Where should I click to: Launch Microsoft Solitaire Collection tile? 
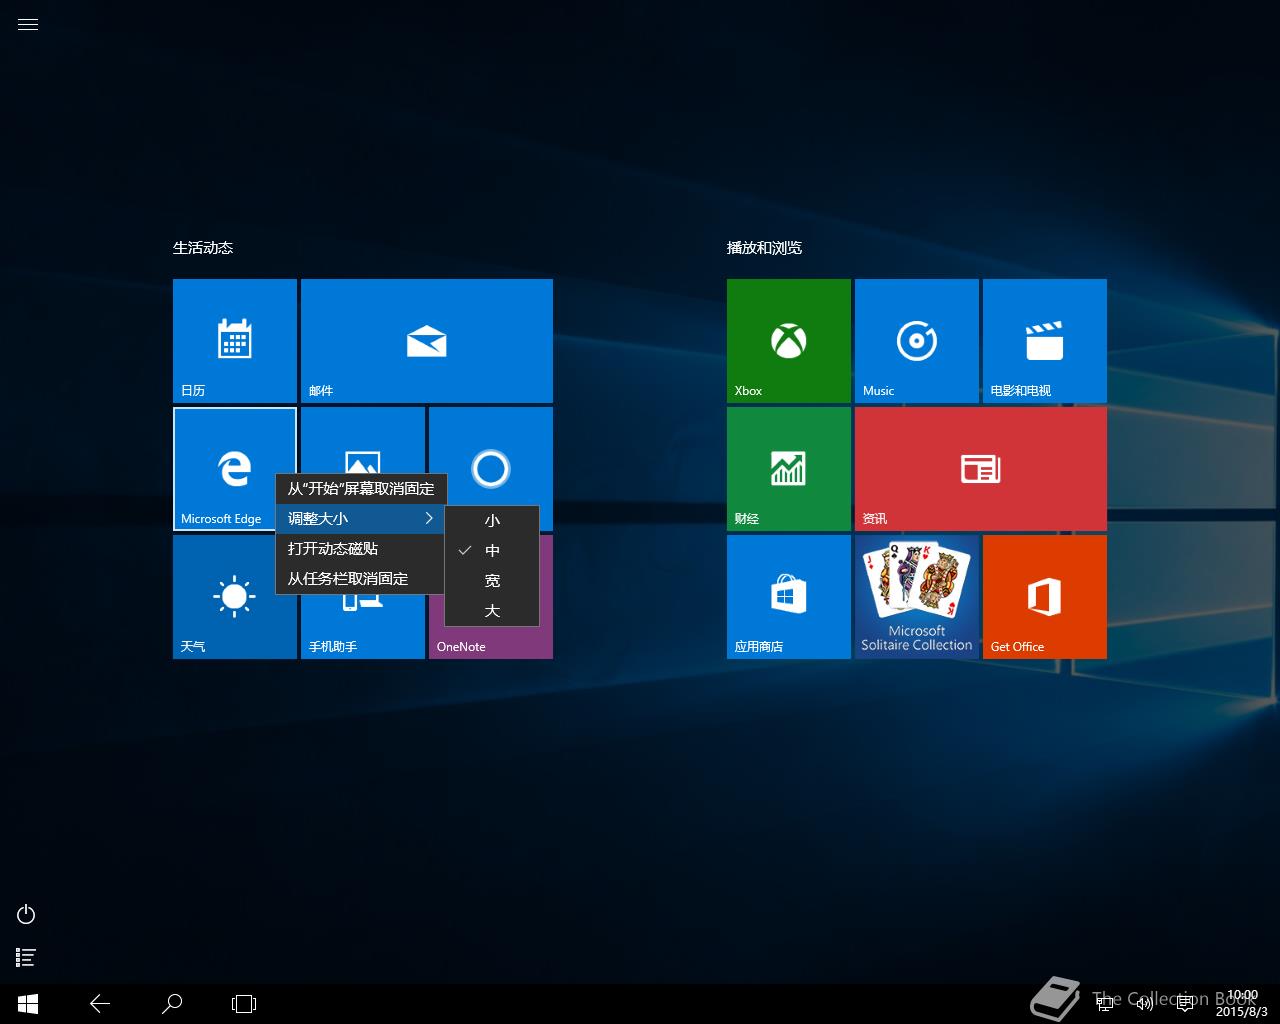(x=917, y=597)
